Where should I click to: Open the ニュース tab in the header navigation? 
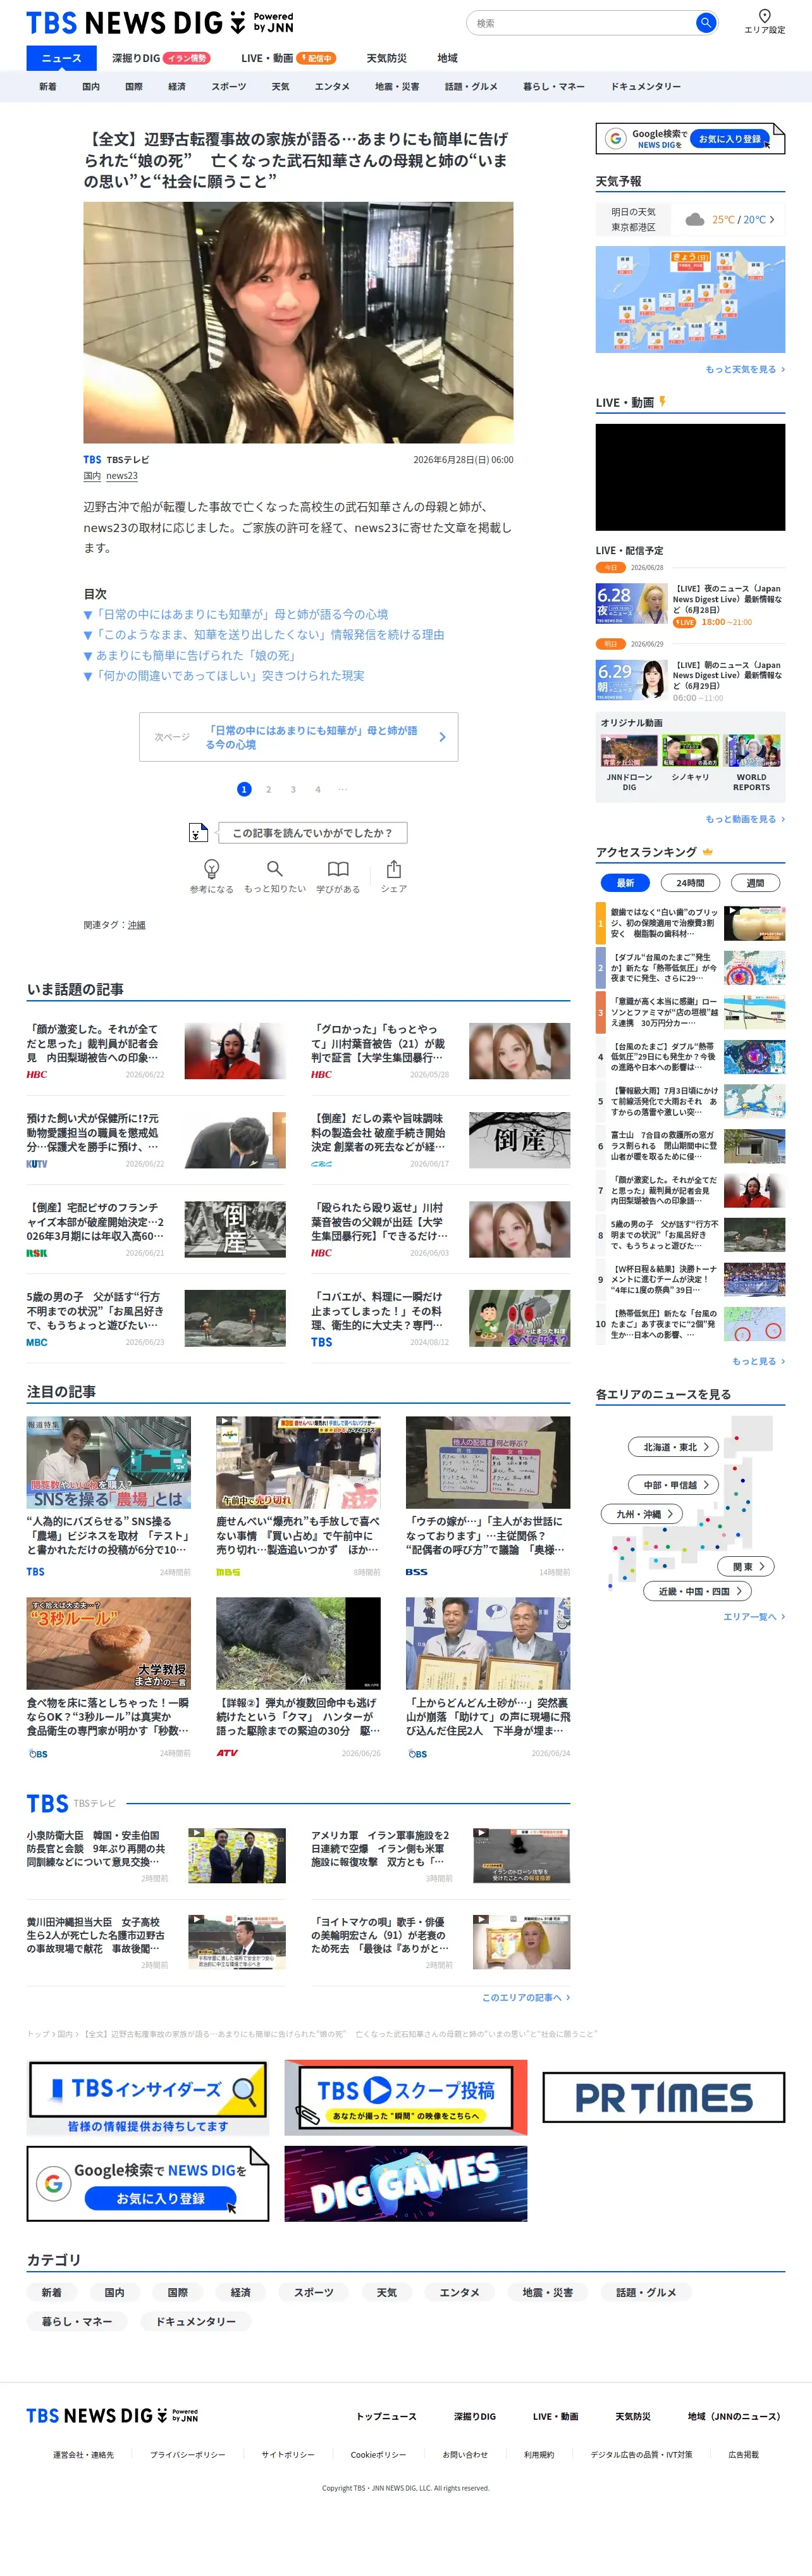coord(61,58)
